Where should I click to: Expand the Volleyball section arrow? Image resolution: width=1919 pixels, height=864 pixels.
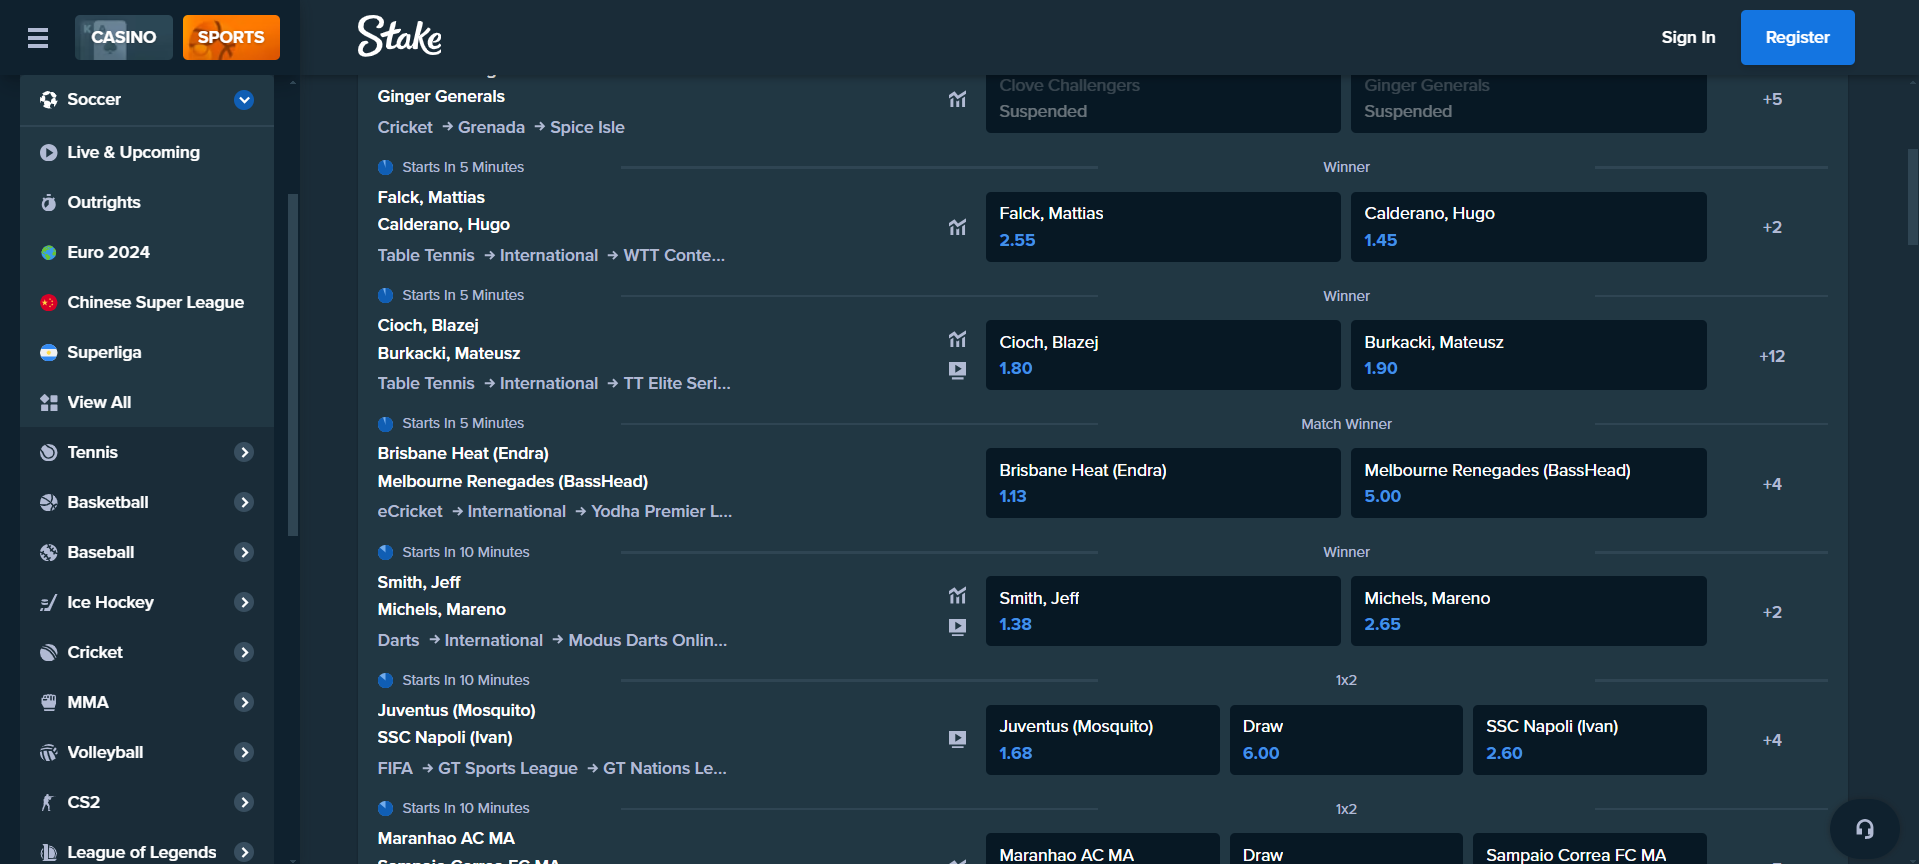[244, 752]
